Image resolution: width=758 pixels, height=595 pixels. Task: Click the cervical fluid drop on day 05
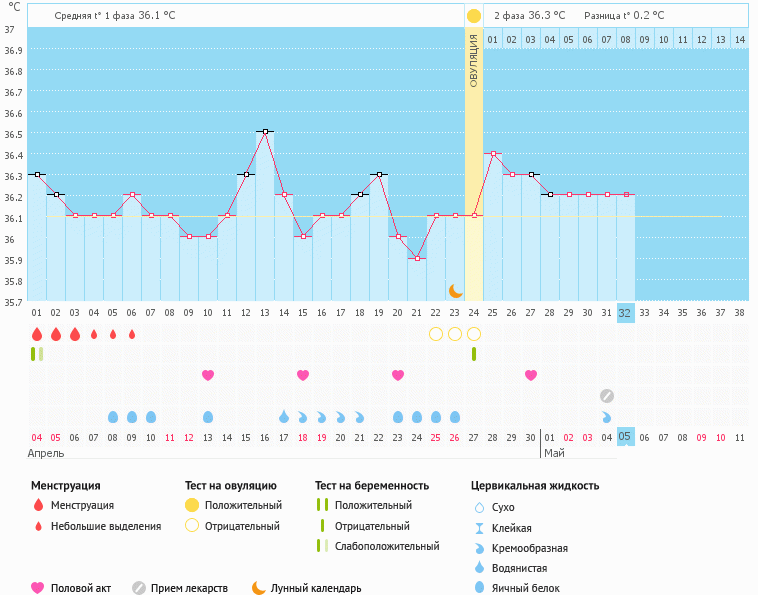coord(113,417)
